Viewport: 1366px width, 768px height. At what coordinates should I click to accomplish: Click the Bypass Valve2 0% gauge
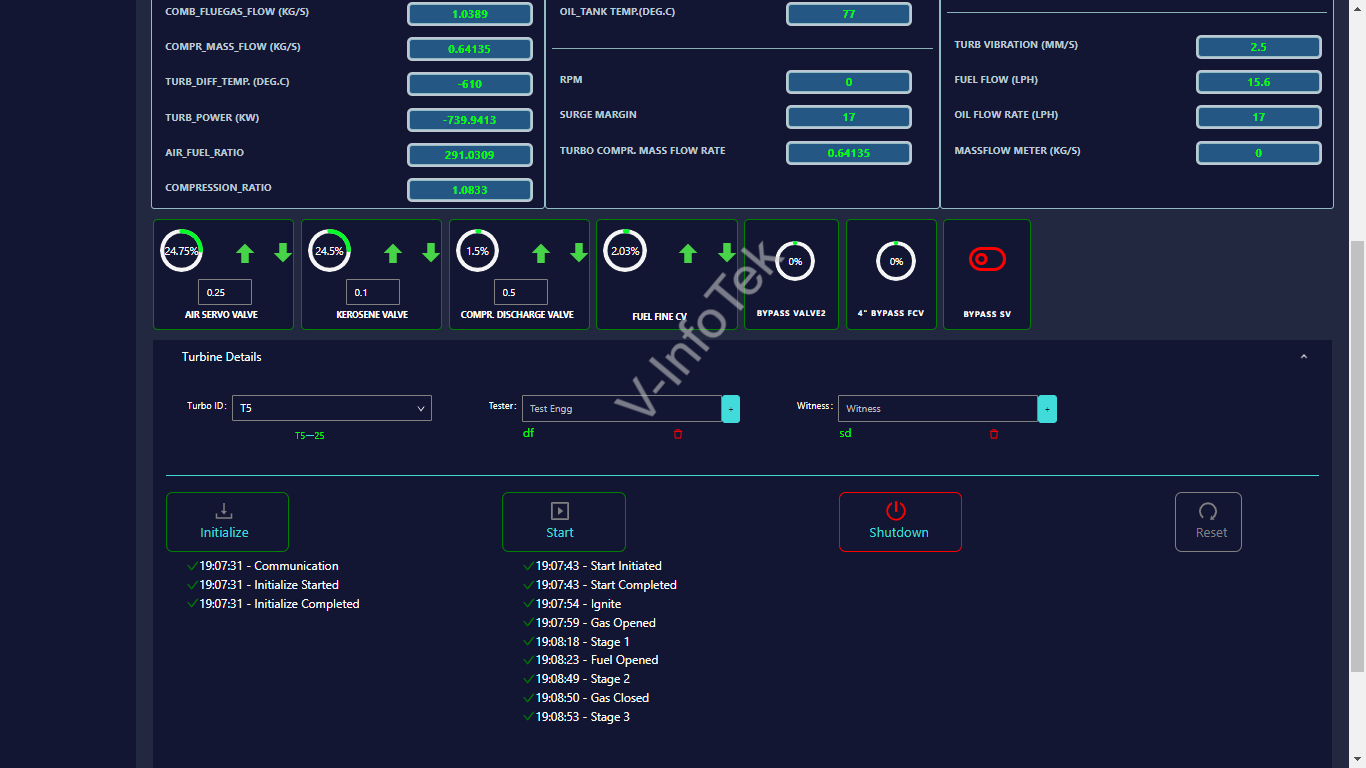click(795, 261)
